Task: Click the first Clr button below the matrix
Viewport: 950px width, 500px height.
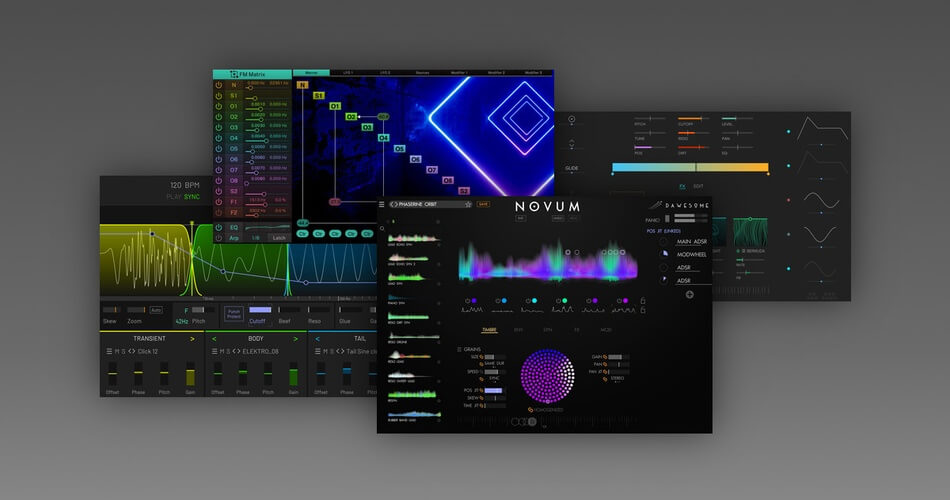Action: [302, 234]
